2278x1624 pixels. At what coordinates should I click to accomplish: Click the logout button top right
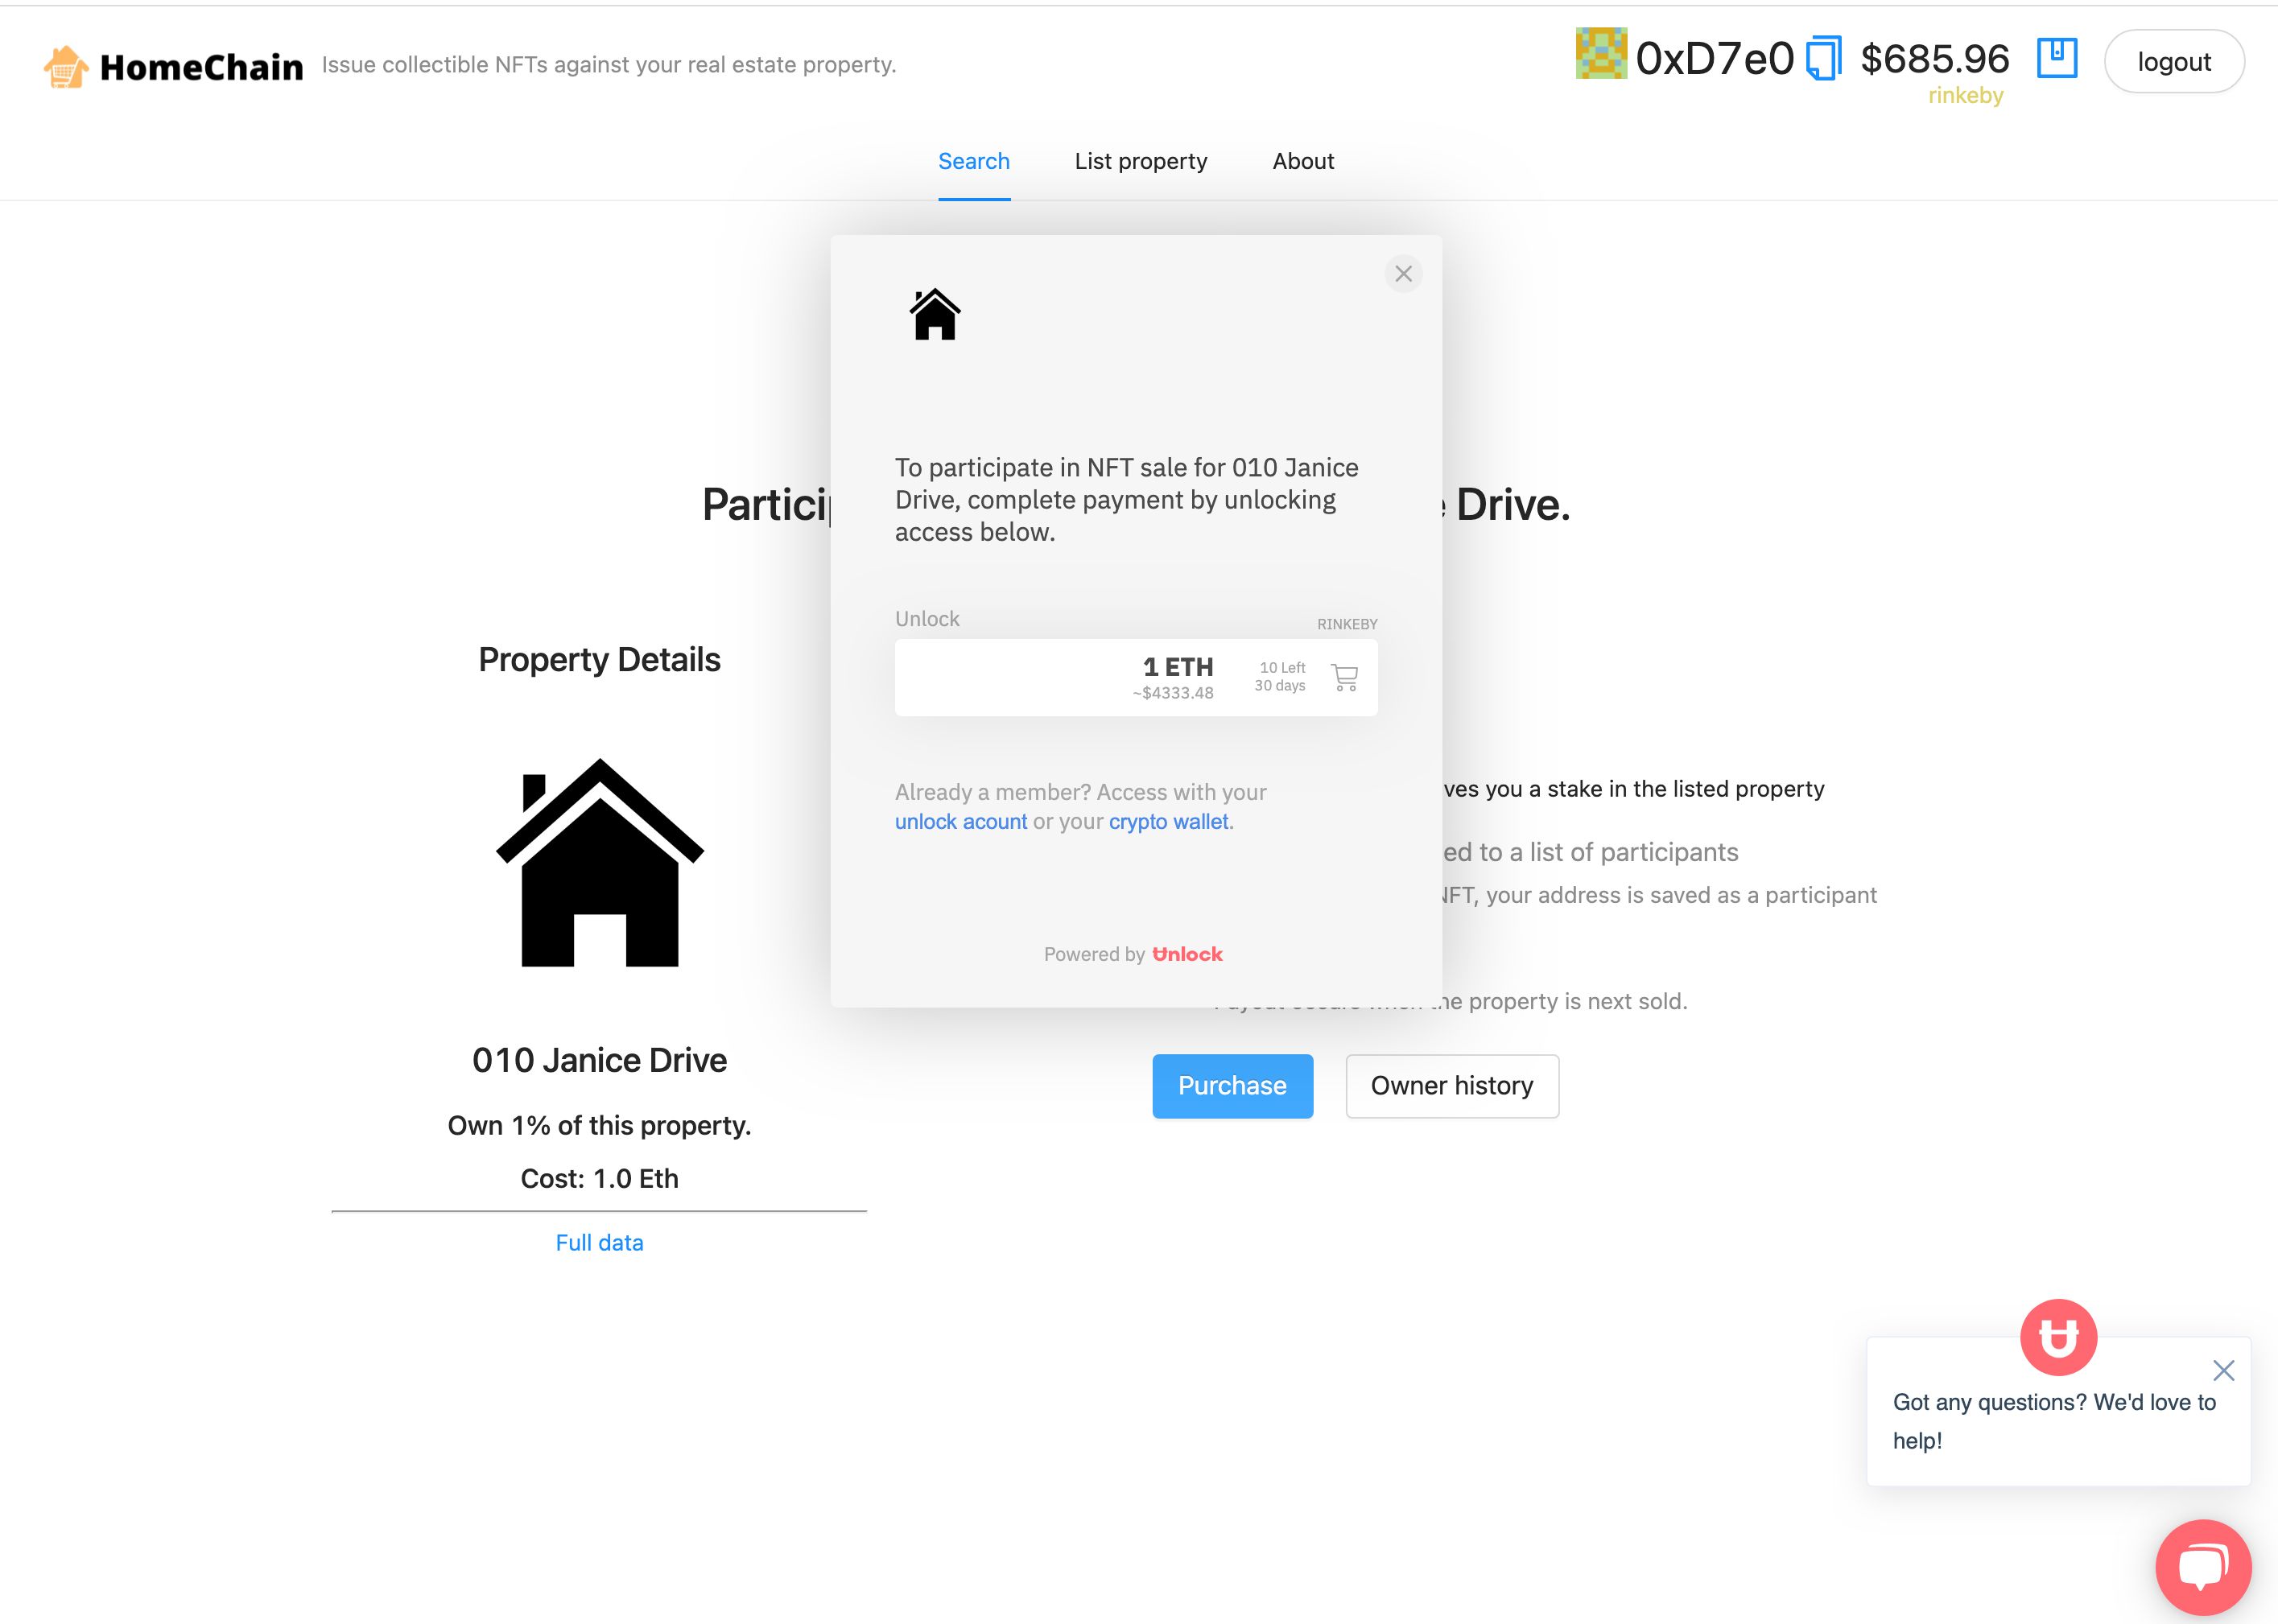pyautogui.click(x=2174, y=60)
